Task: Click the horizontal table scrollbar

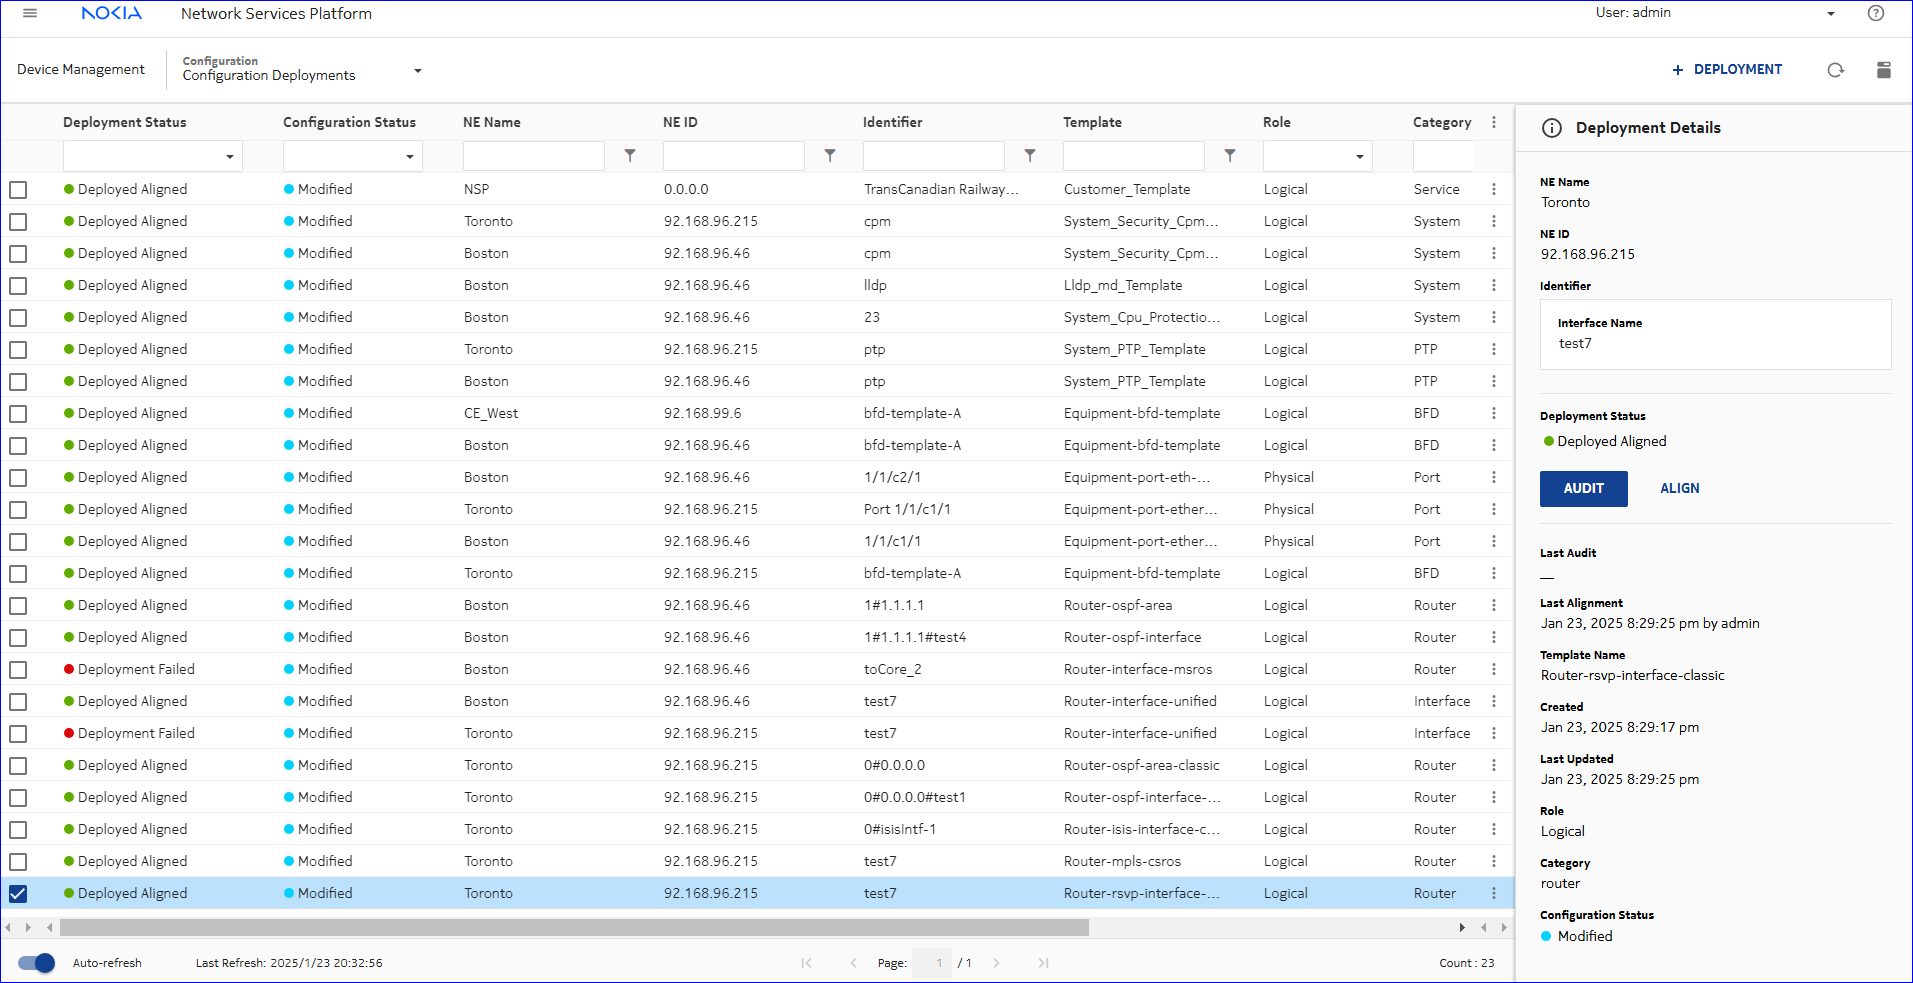Action: [x=574, y=928]
